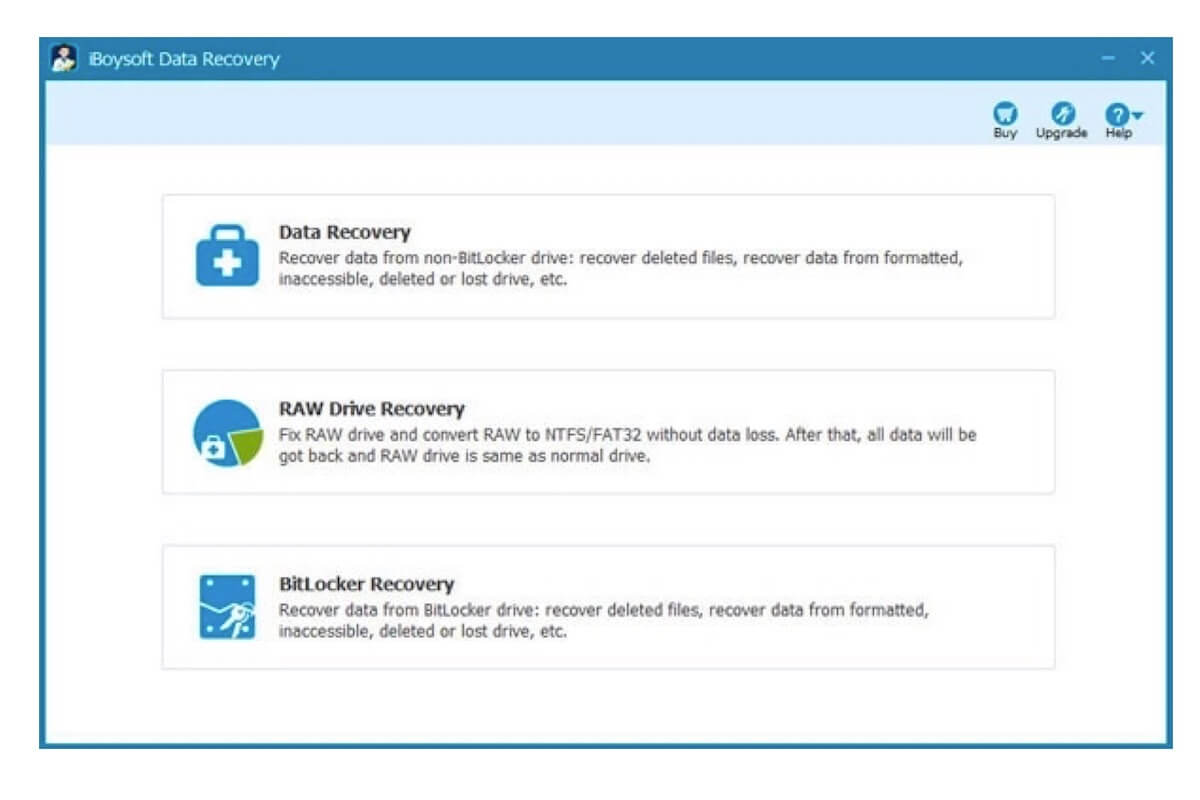Close the iBoysoft Data Recovery window

(1148, 58)
